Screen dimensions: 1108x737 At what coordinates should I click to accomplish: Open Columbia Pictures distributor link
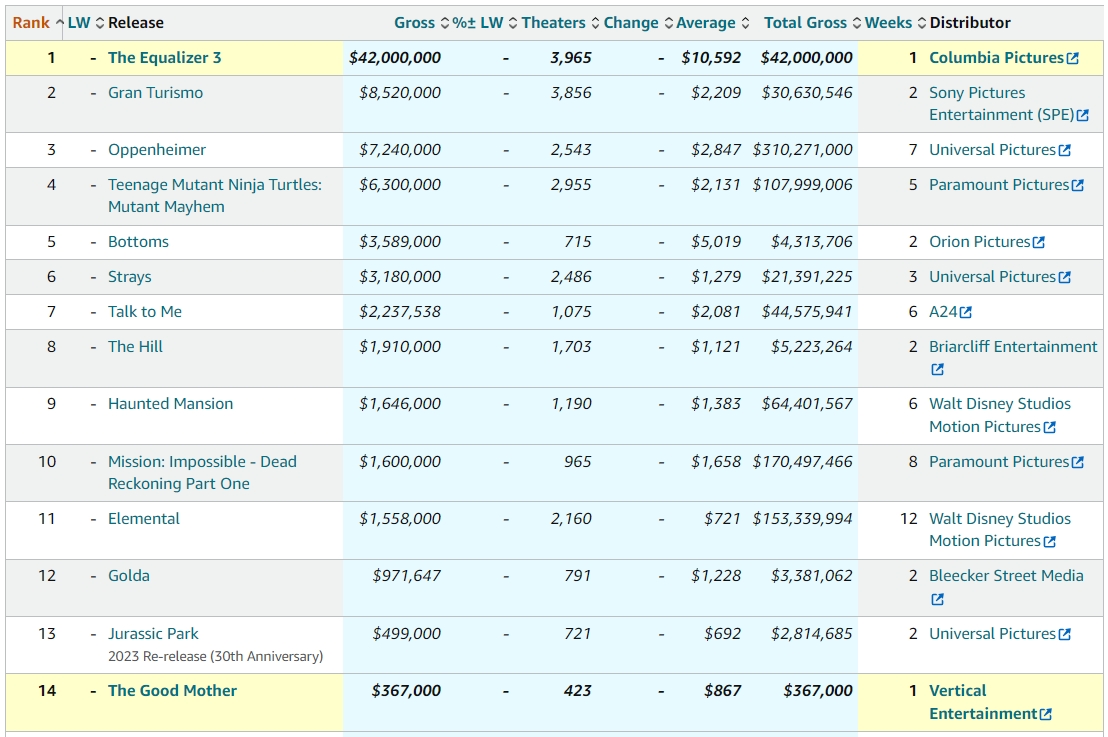click(x=996, y=58)
